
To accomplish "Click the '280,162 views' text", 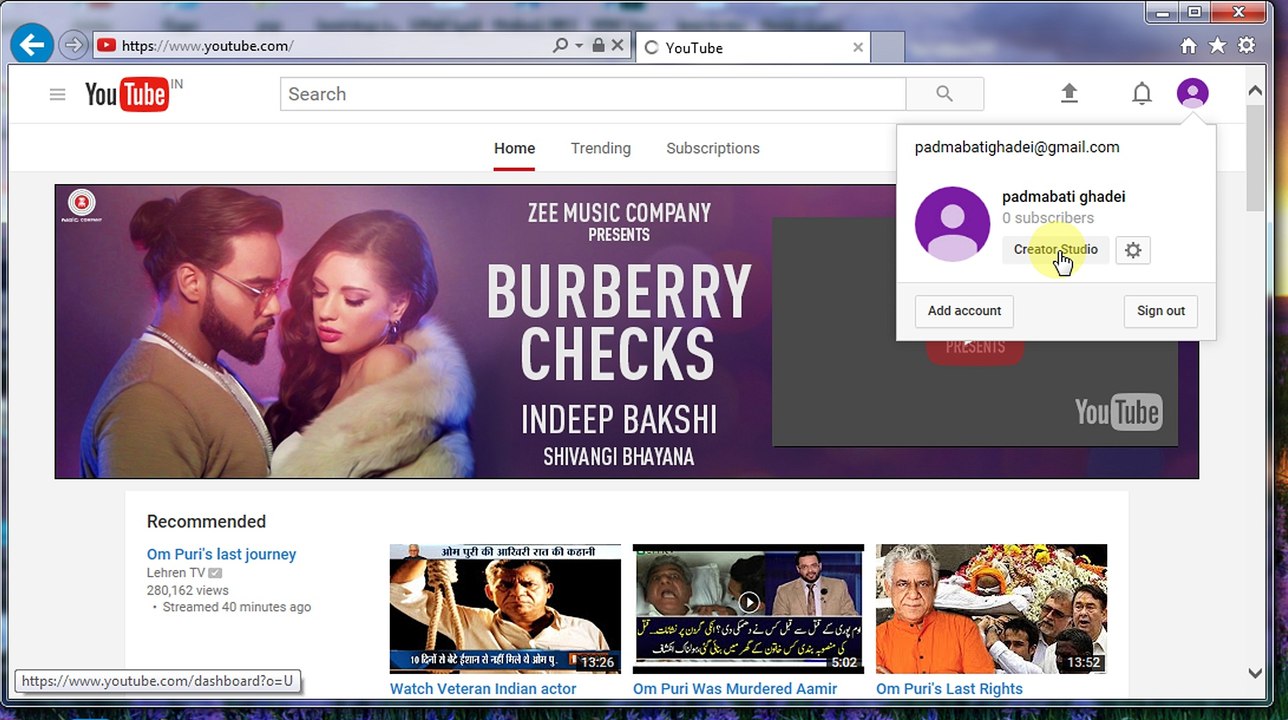I will pos(188,590).
